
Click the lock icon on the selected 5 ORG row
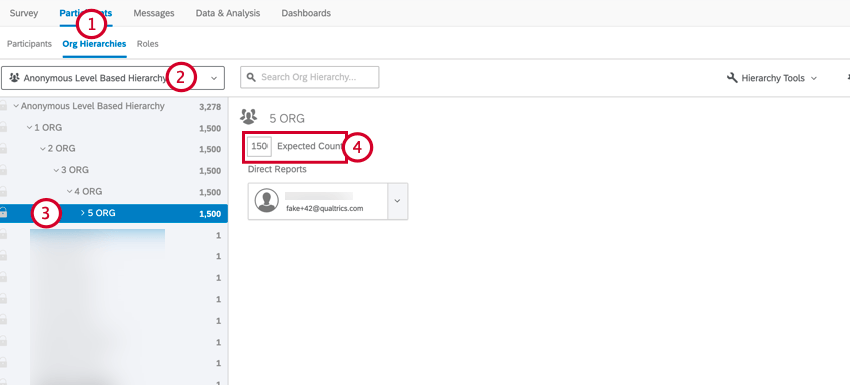pos(3,213)
